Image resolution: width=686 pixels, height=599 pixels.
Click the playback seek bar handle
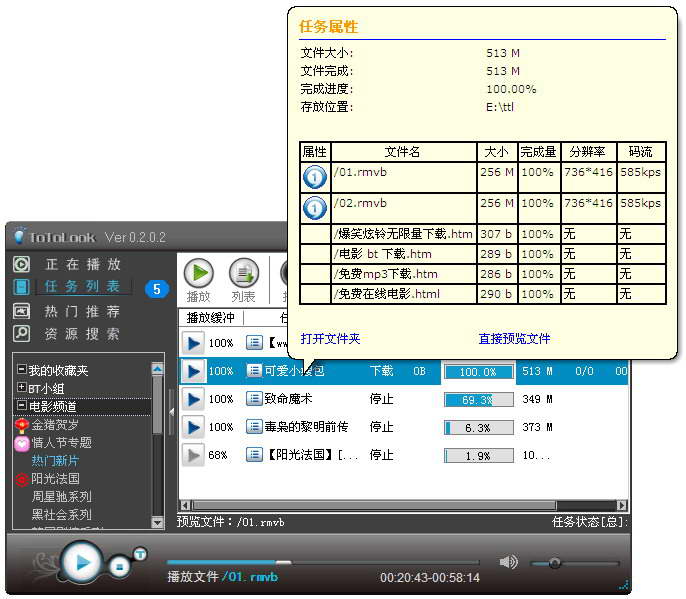(x=284, y=562)
